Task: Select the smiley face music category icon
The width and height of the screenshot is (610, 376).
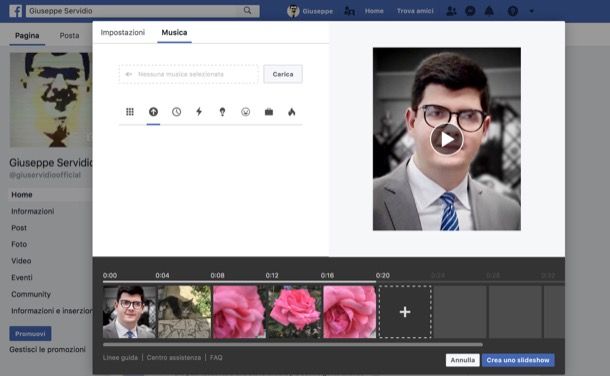Action: [245, 112]
